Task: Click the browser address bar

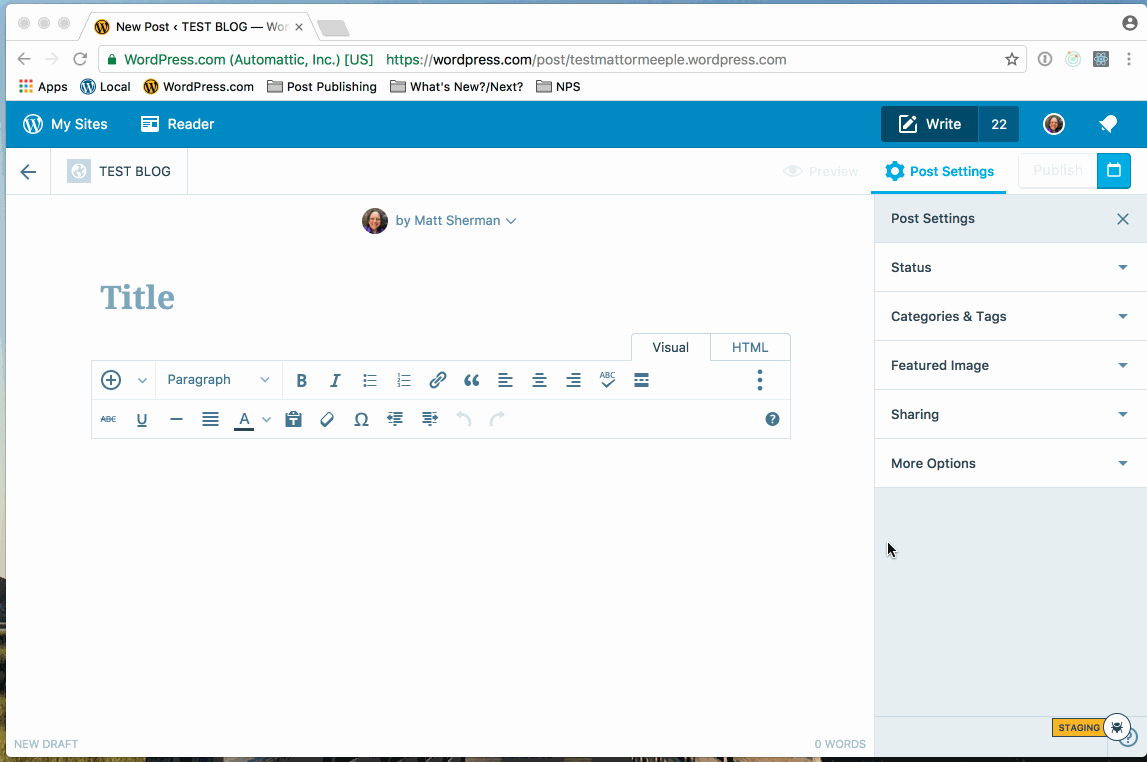Action: point(562,60)
